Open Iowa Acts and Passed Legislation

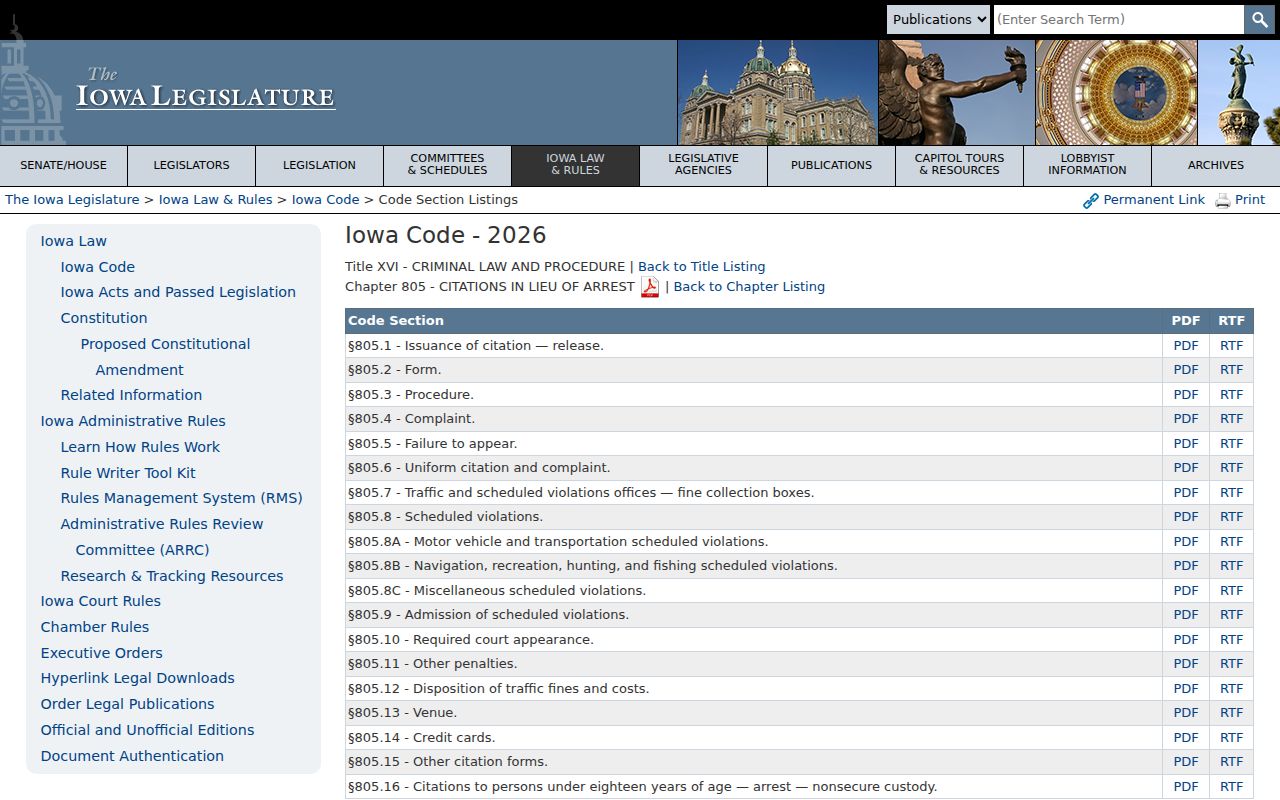pos(178,292)
